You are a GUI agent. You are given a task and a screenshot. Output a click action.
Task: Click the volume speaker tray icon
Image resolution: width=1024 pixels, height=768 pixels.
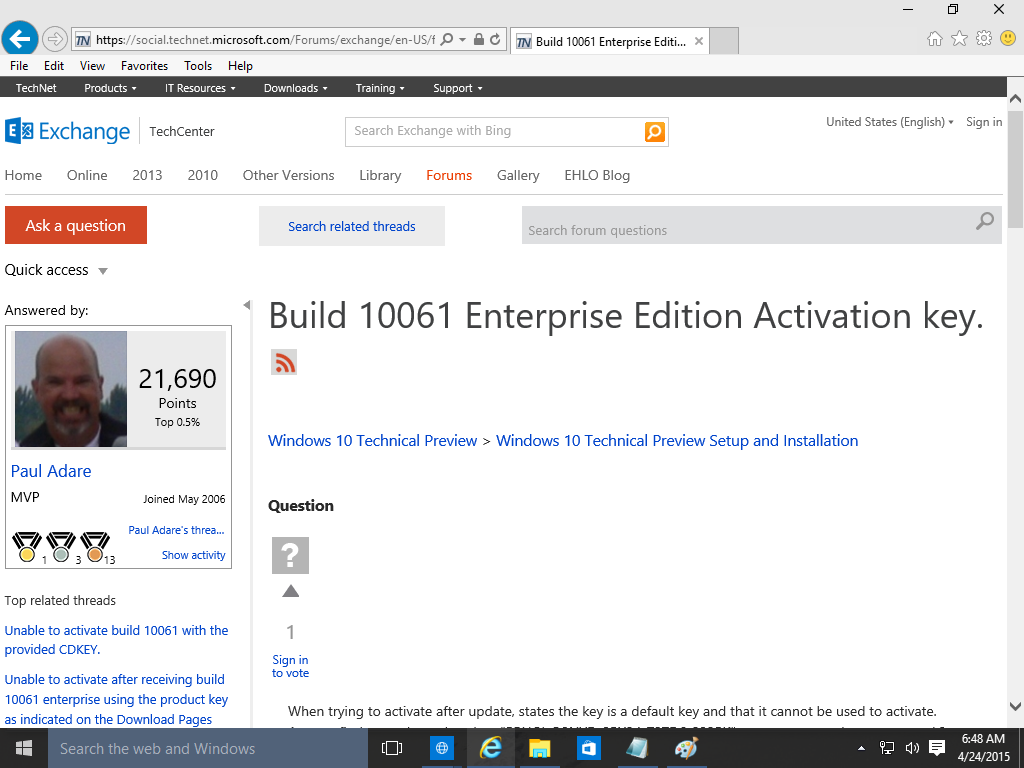912,748
